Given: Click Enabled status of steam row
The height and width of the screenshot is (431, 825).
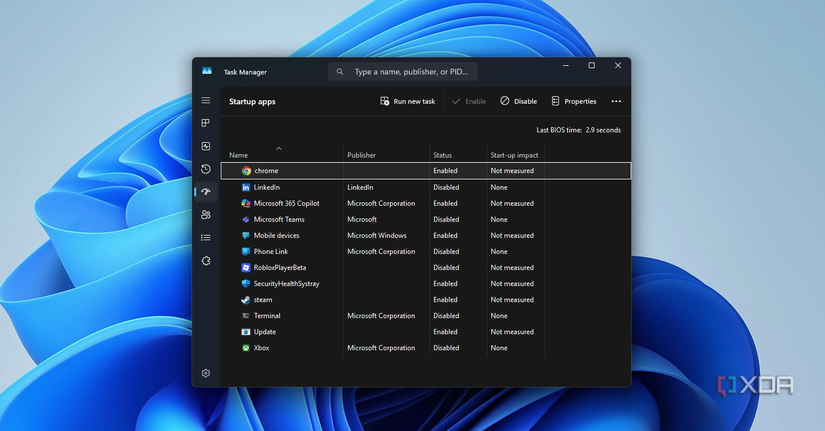Looking at the screenshot, I should (445, 299).
